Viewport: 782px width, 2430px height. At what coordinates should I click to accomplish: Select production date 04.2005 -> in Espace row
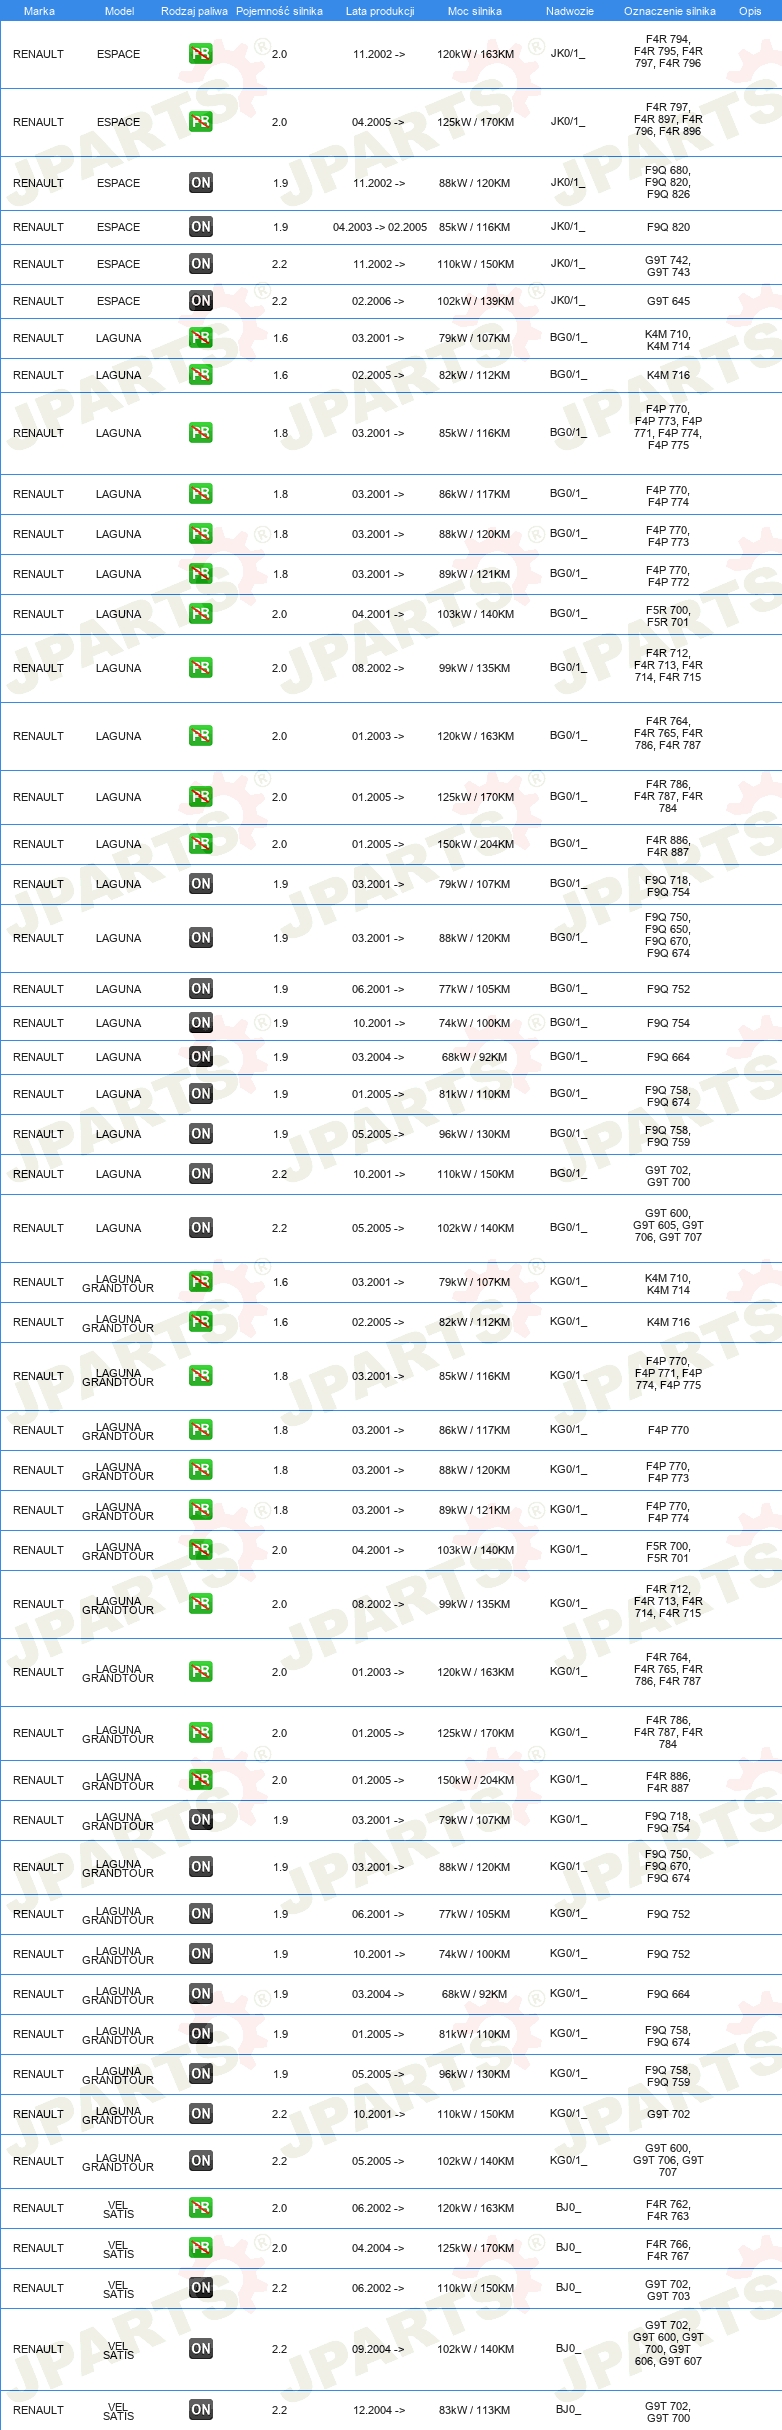(x=378, y=122)
